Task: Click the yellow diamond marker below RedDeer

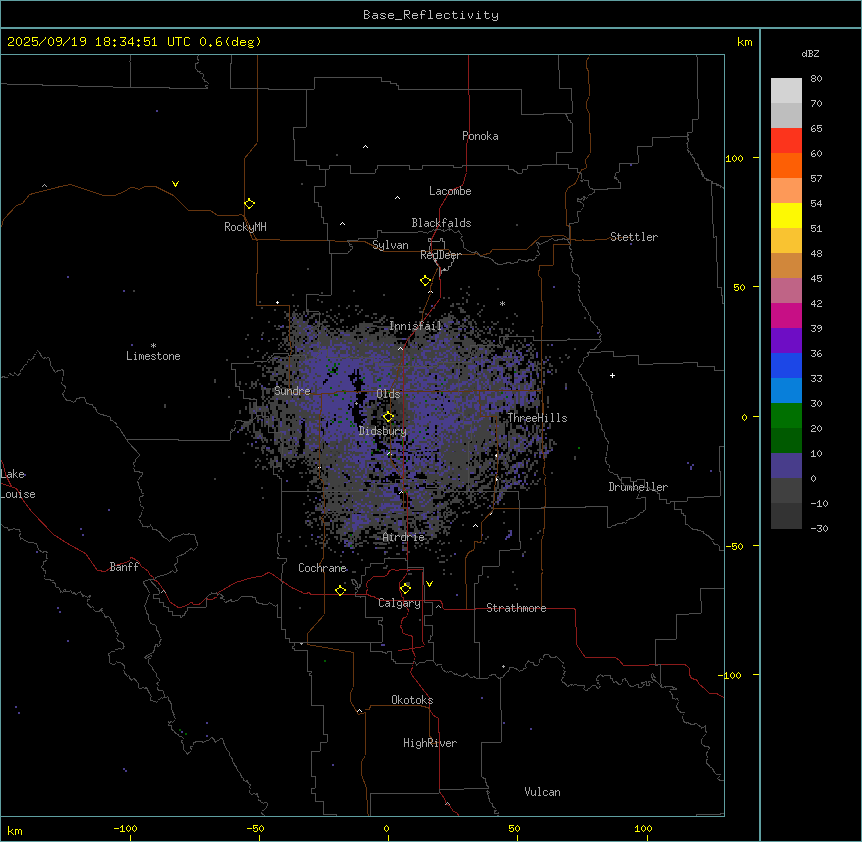Action: click(426, 281)
